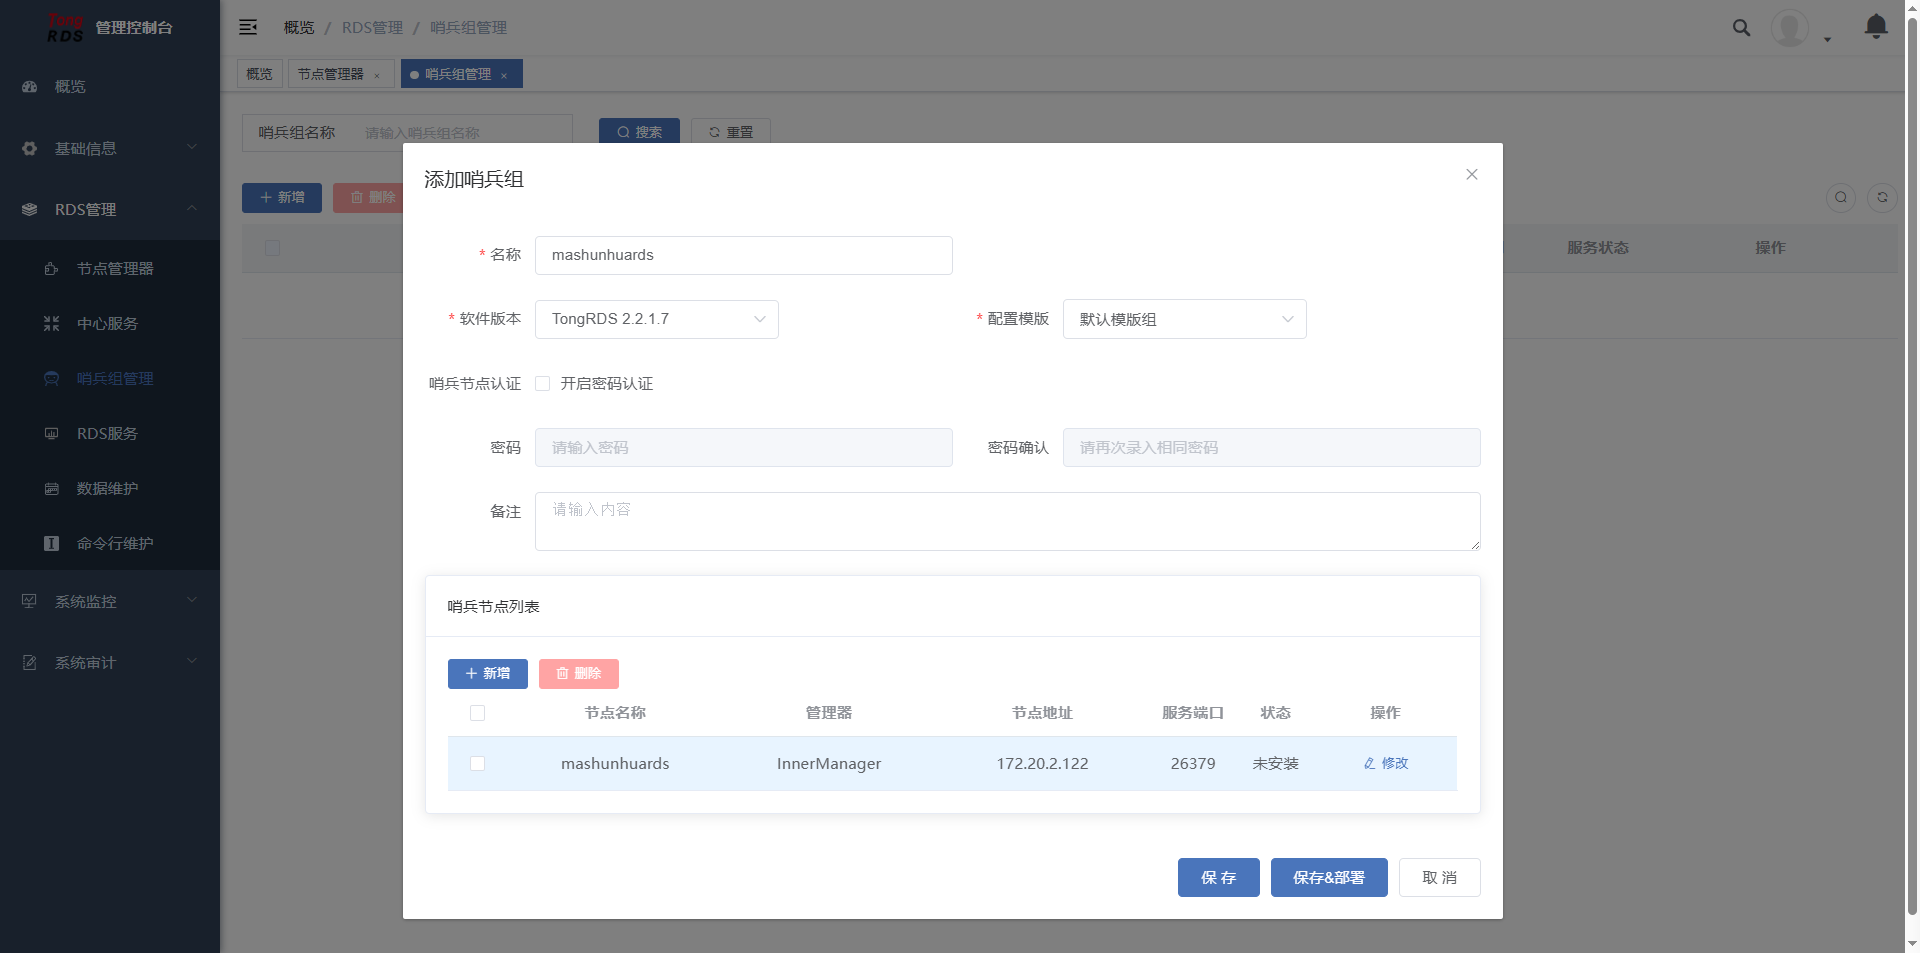Click the RDS管理 breadcrumb

(x=373, y=28)
